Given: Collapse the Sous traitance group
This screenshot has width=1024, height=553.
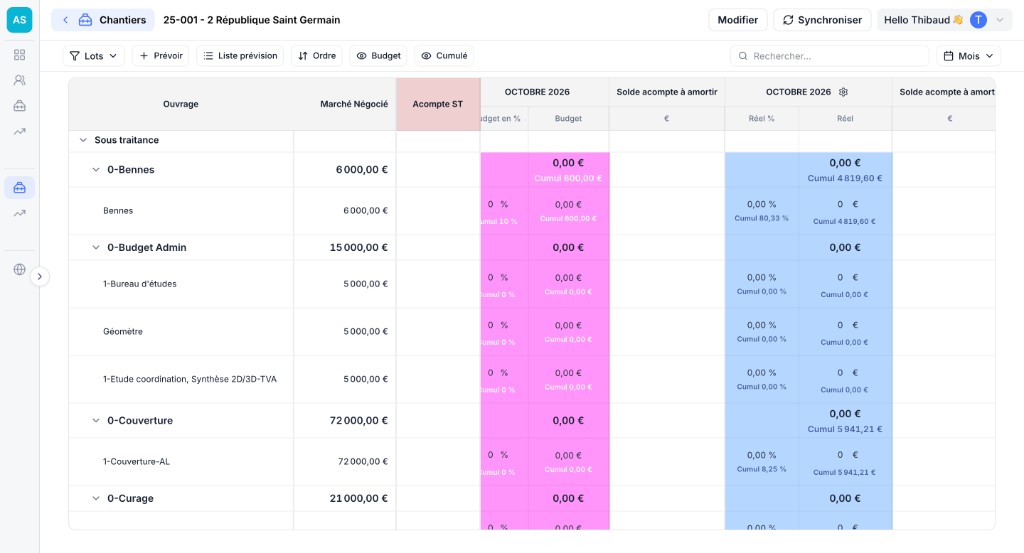Looking at the screenshot, I should pos(83,140).
